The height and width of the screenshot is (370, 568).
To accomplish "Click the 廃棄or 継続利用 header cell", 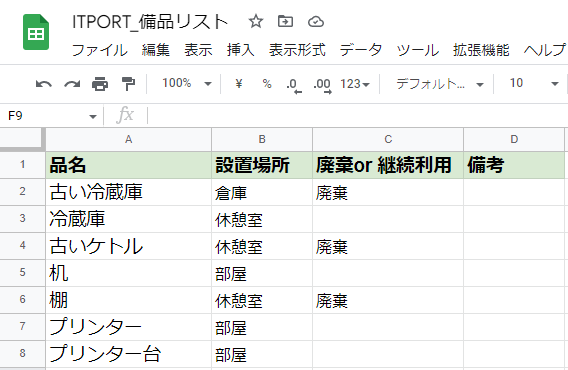I will pos(388,165).
